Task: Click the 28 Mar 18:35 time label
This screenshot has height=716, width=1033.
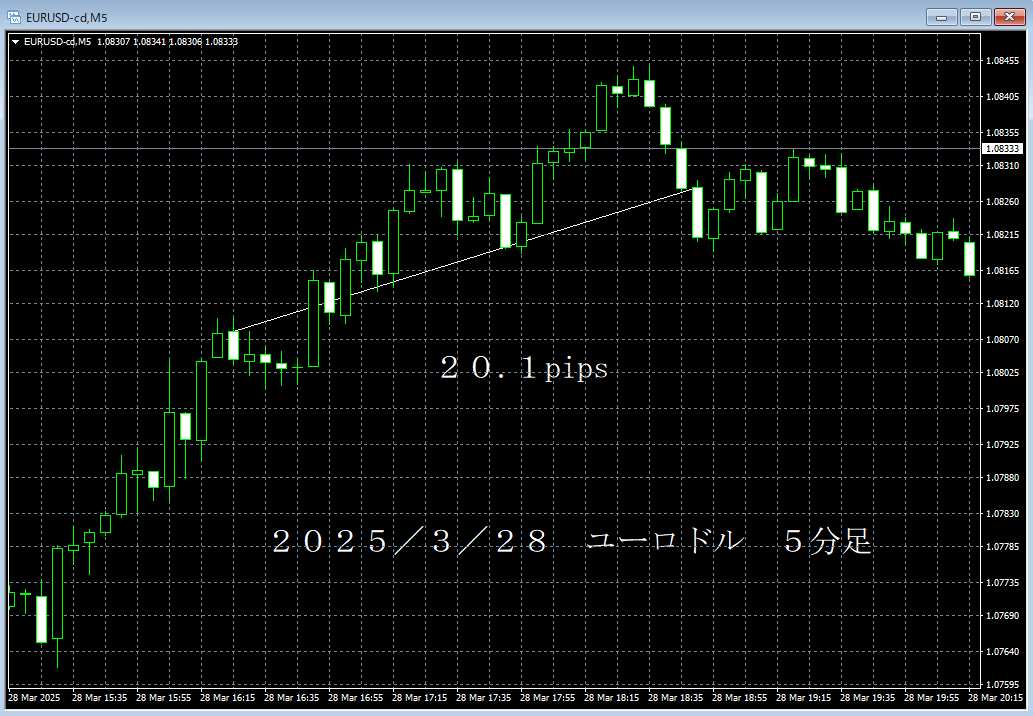Action: (x=675, y=697)
